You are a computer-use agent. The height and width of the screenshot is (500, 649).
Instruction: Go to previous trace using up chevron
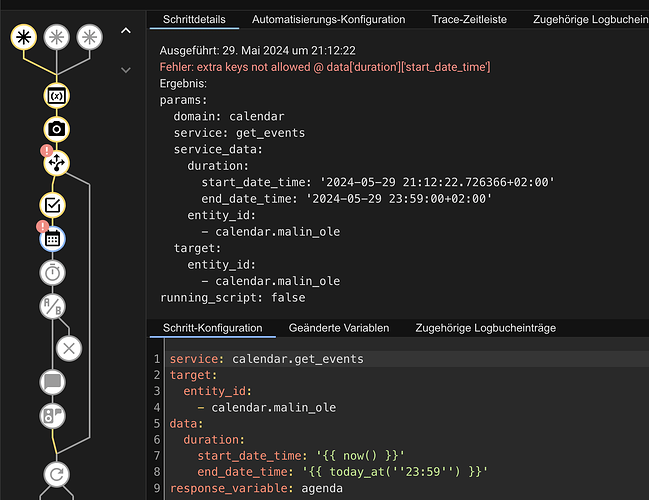[126, 31]
